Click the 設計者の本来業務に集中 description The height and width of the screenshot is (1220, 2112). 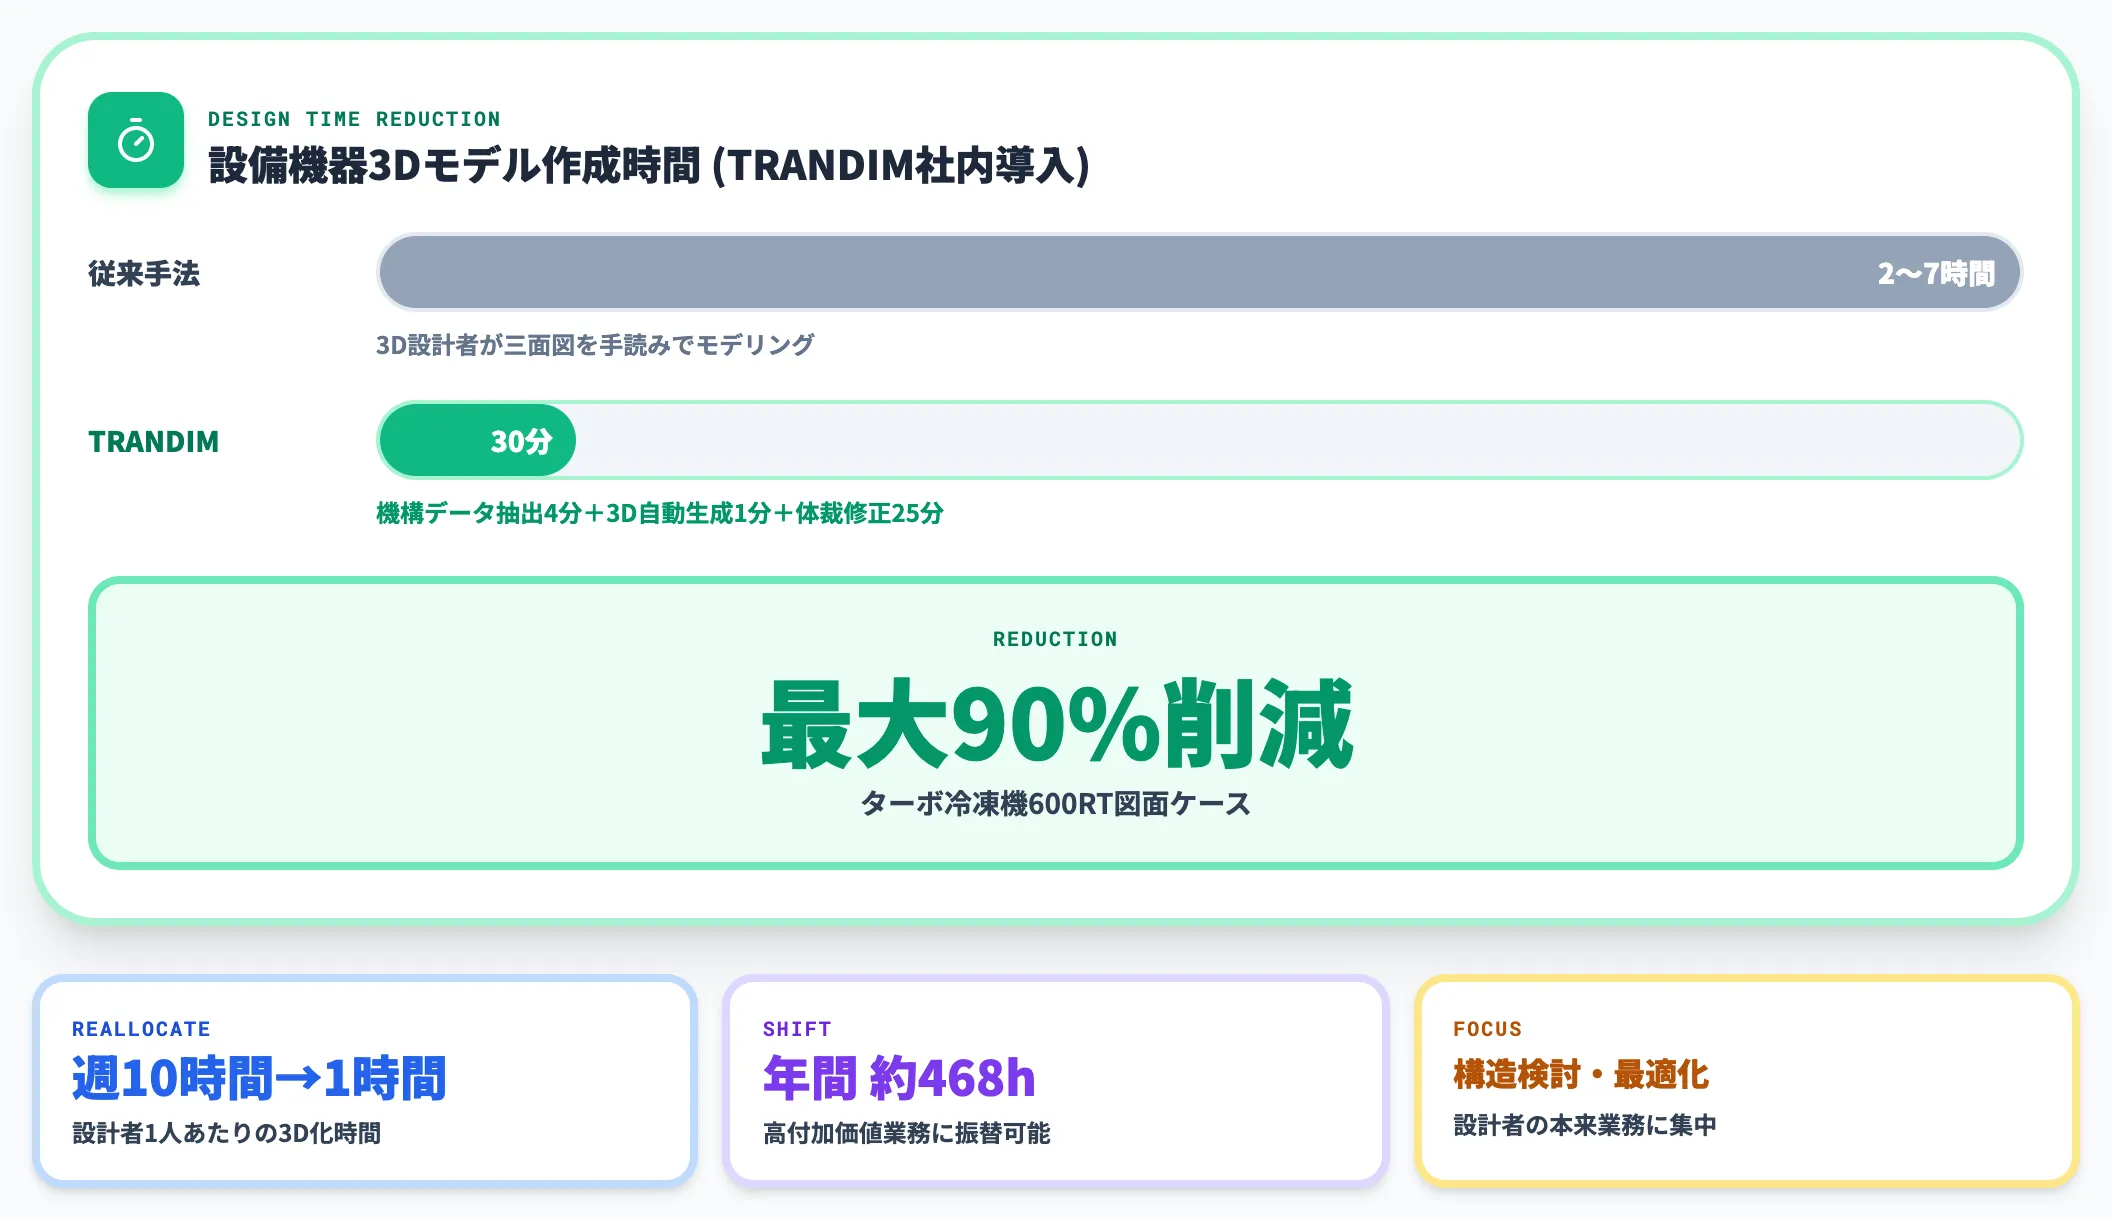(x=1585, y=1125)
